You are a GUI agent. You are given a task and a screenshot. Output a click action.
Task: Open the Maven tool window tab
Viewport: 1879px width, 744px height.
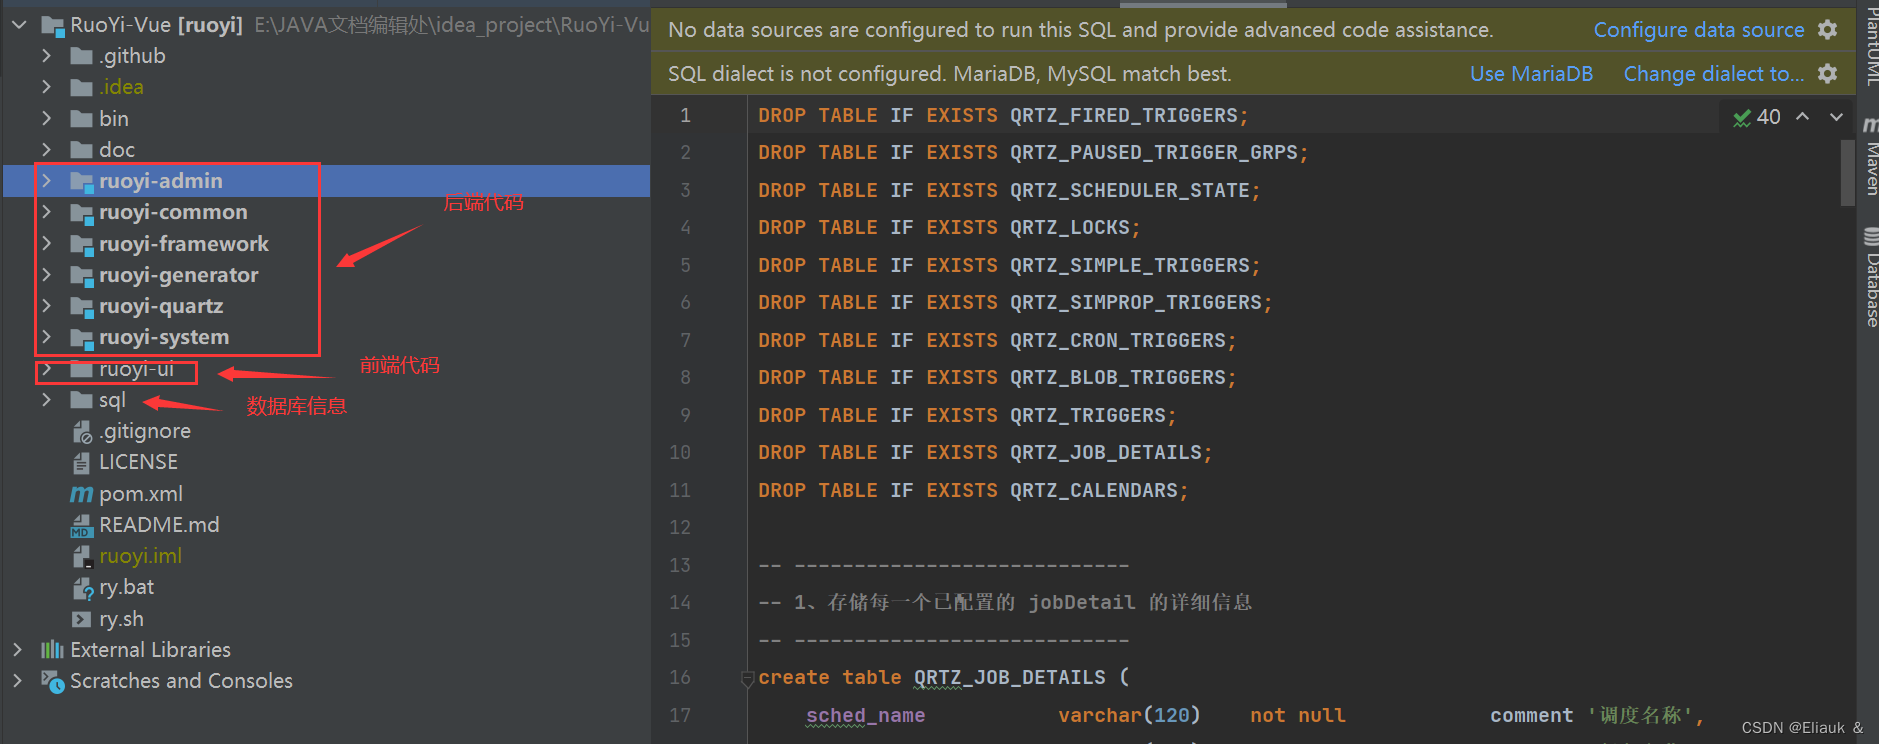click(1870, 156)
